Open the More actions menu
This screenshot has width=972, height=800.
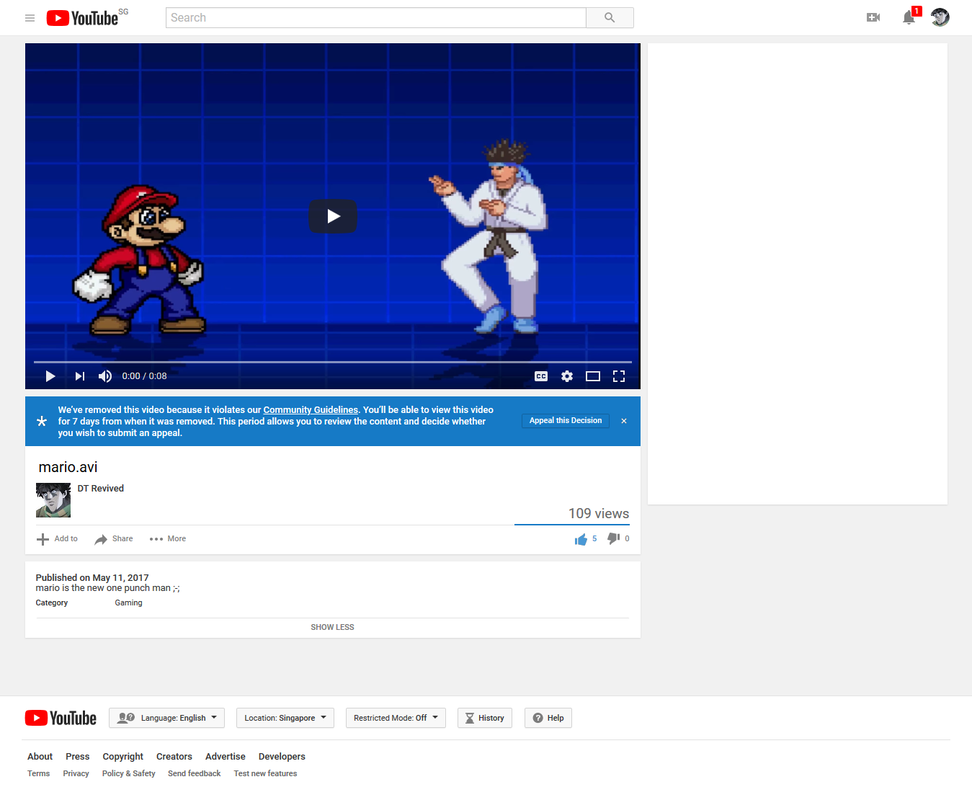[167, 539]
